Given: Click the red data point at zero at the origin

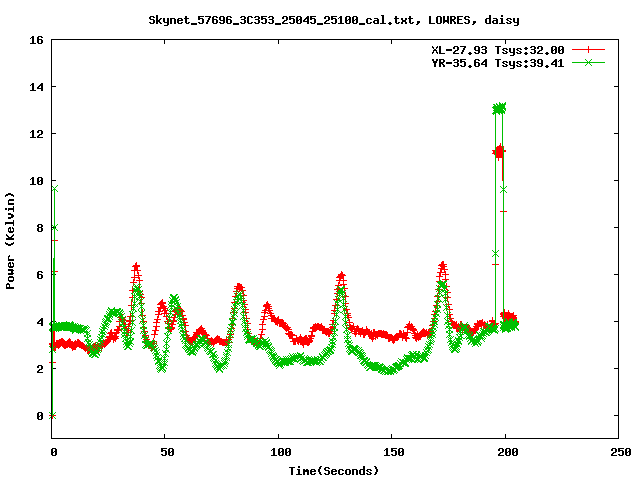Looking at the screenshot, I should click(x=52, y=415).
